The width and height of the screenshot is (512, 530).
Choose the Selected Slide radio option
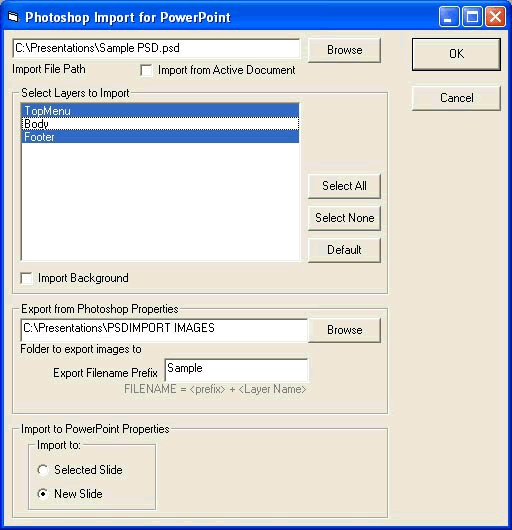coord(43,470)
